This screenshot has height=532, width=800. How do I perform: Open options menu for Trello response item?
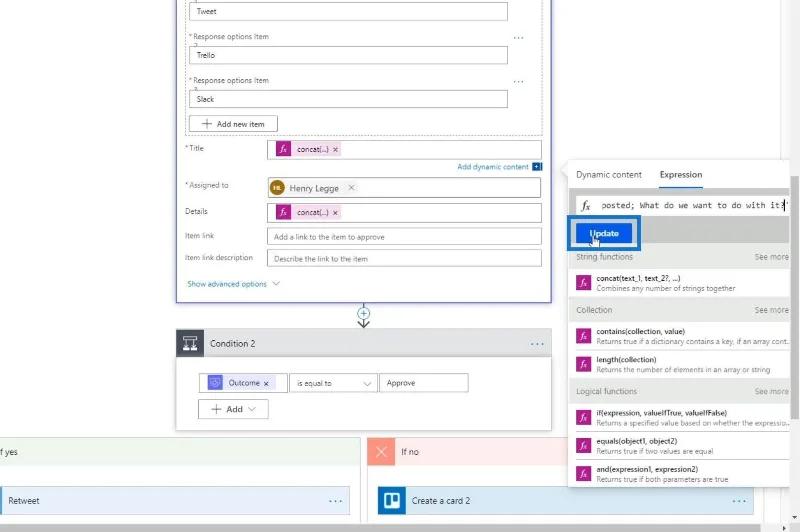[518, 38]
